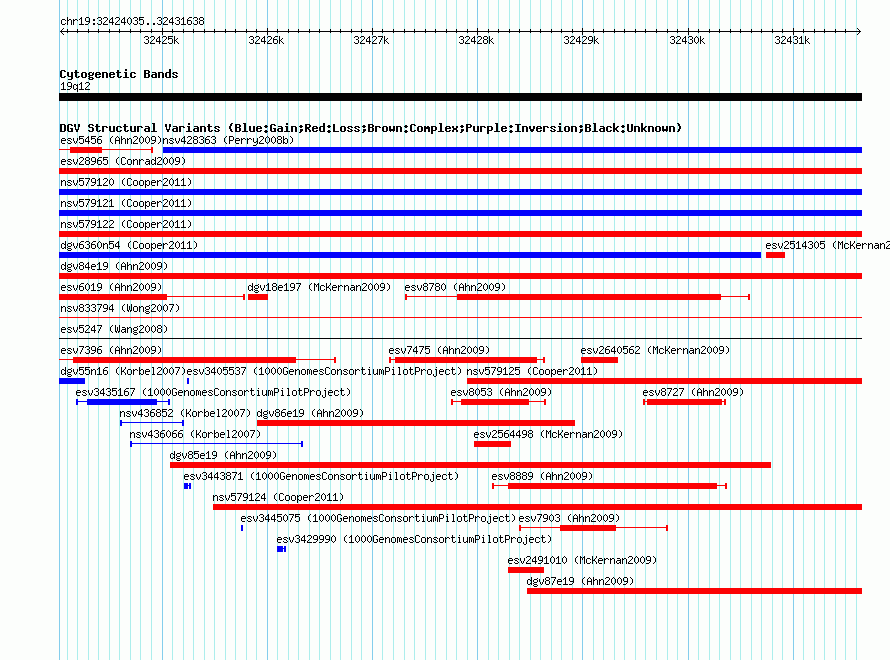890x660 pixels.
Task: Open the nsv579120 (Cooper2011) variant label
Action: [126, 182]
